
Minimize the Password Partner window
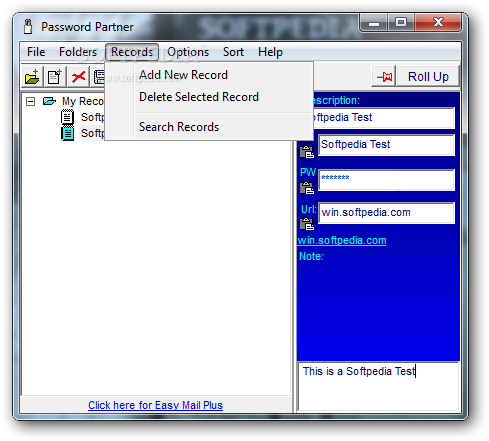tap(374, 23)
